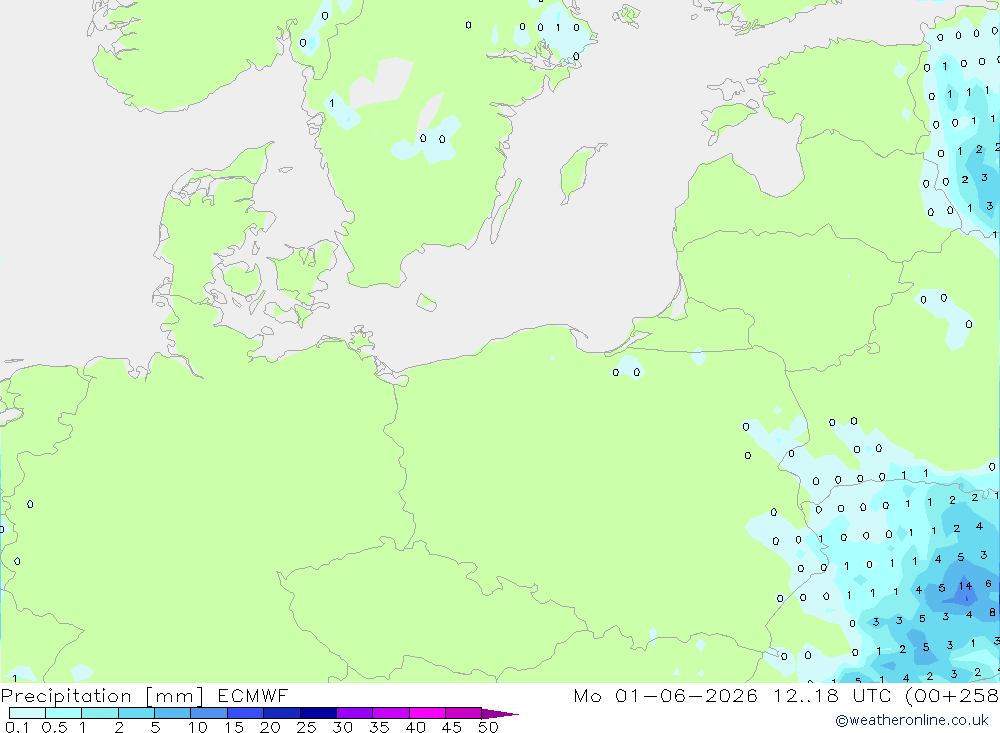Click the legend swatch between 10 and 15

coord(209,713)
